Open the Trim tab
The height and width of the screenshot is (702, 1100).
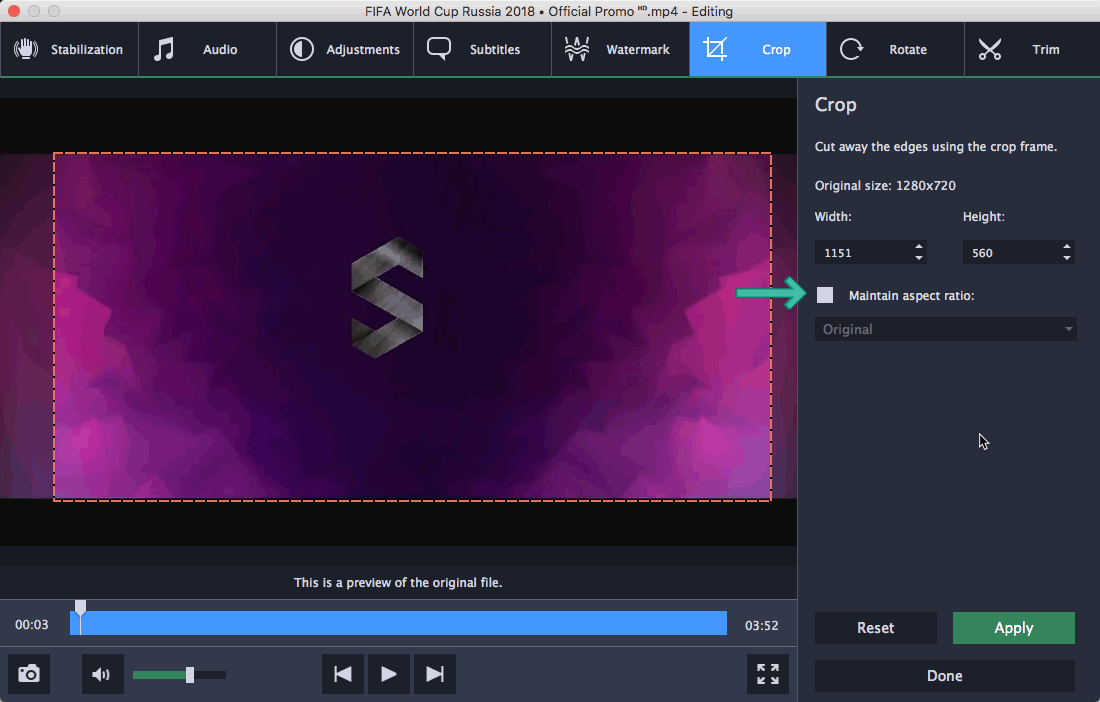(x=1032, y=49)
